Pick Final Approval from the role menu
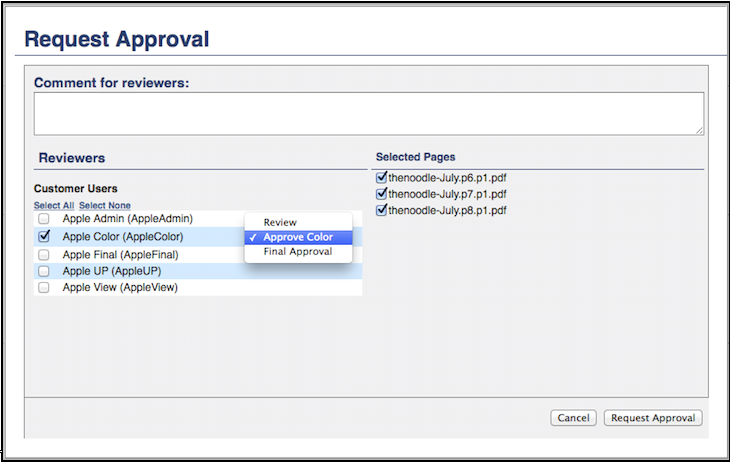This screenshot has width=730, height=462. (x=298, y=252)
